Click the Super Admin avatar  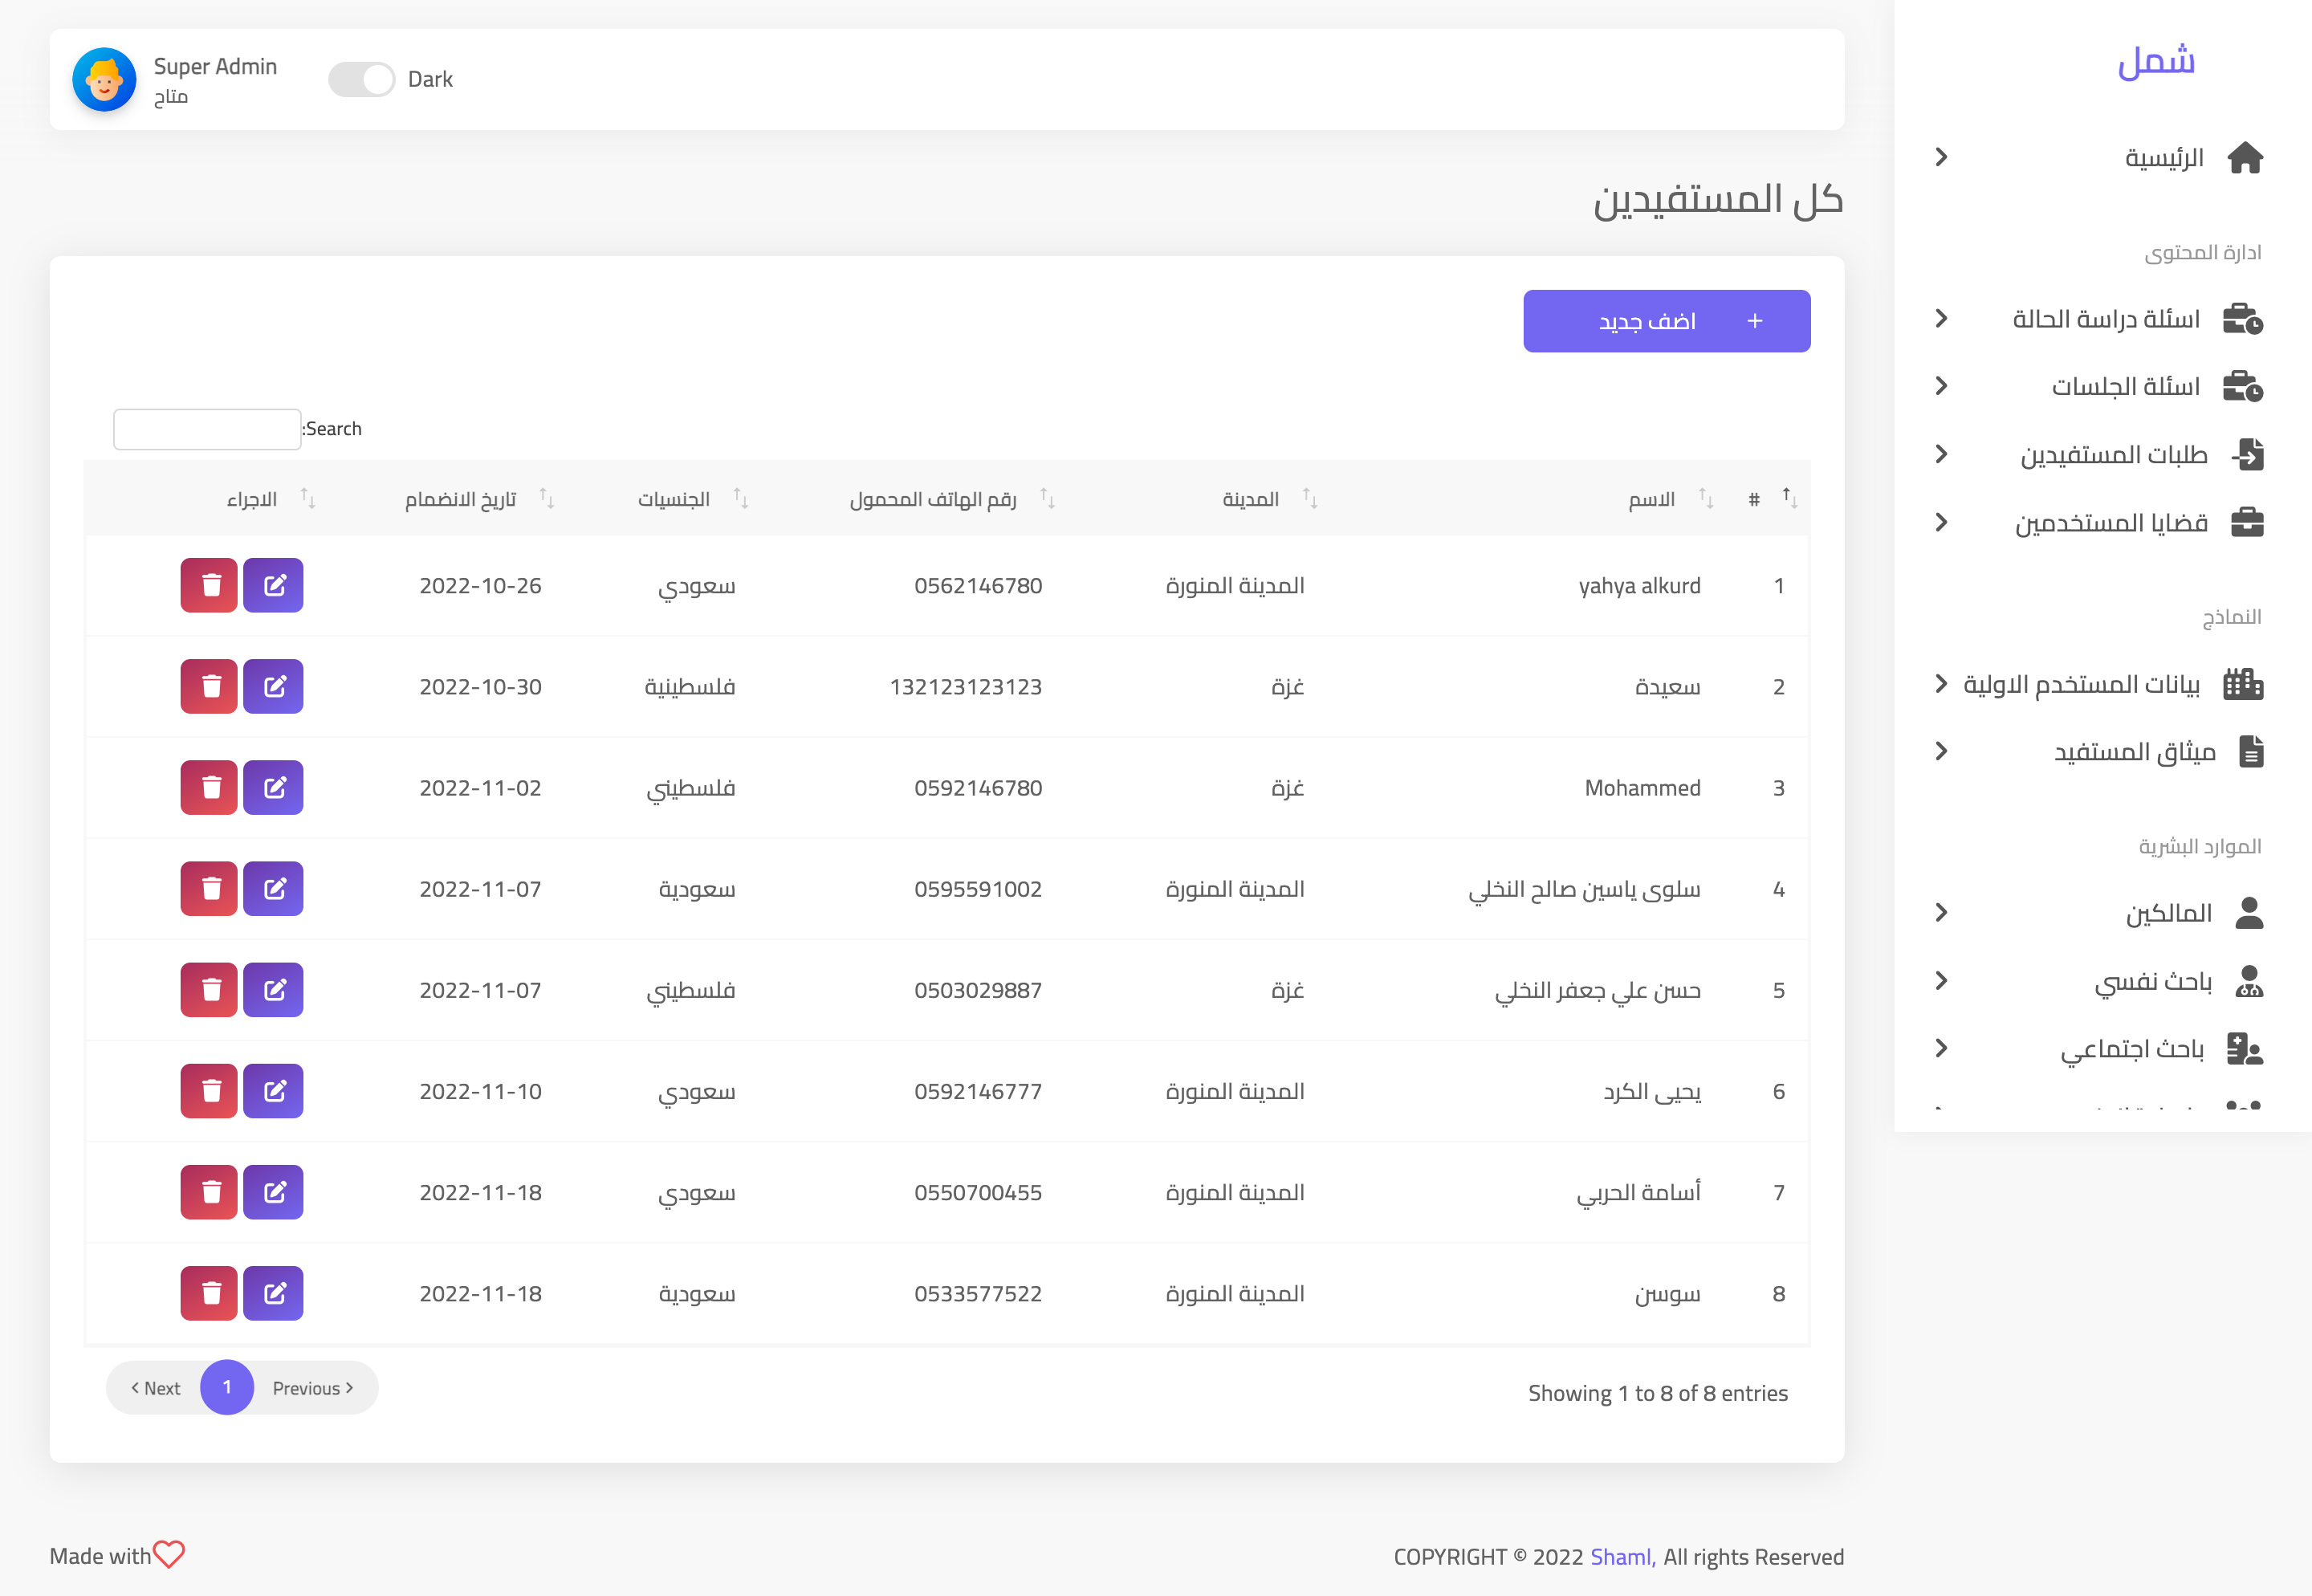point(104,79)
